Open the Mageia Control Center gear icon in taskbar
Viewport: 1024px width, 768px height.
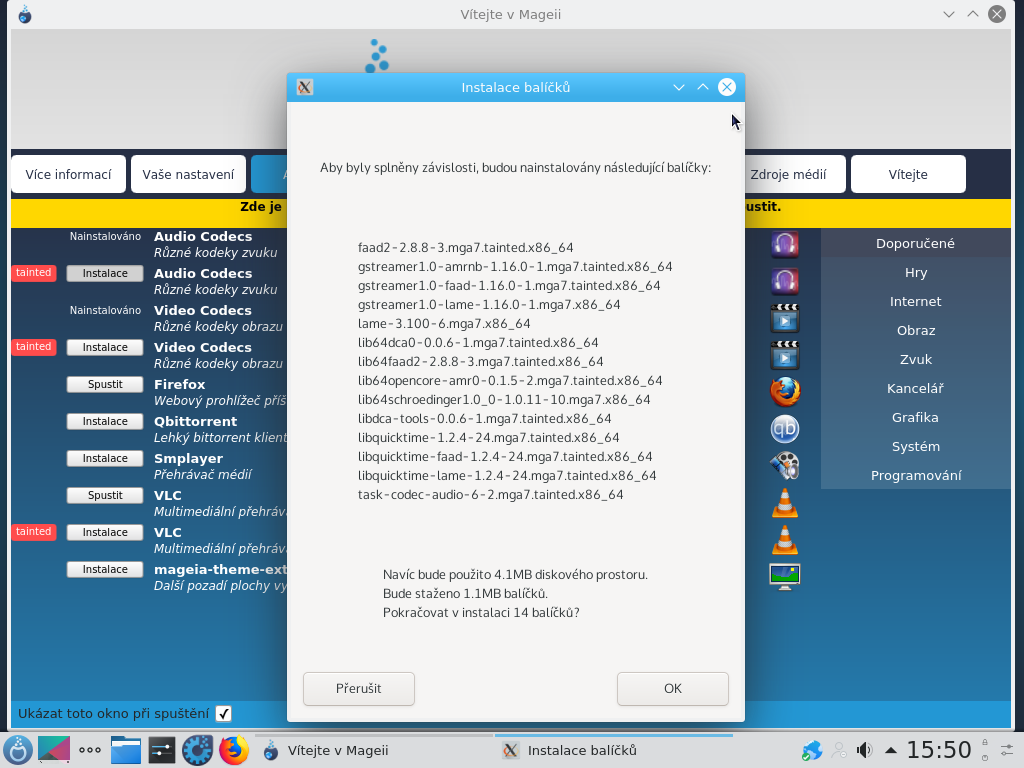(x=197, y=749)
